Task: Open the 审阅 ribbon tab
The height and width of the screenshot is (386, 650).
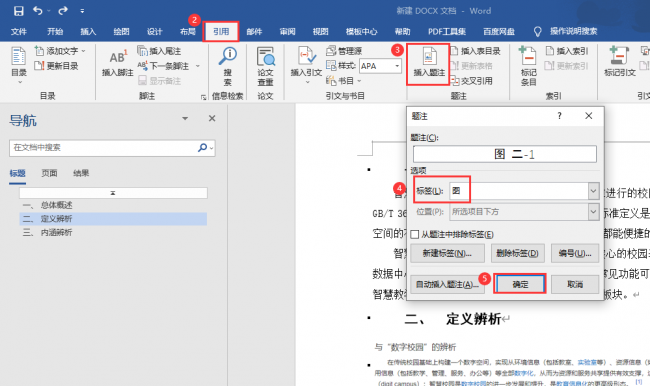Action: pyautogui.click(x=287, y=32)
